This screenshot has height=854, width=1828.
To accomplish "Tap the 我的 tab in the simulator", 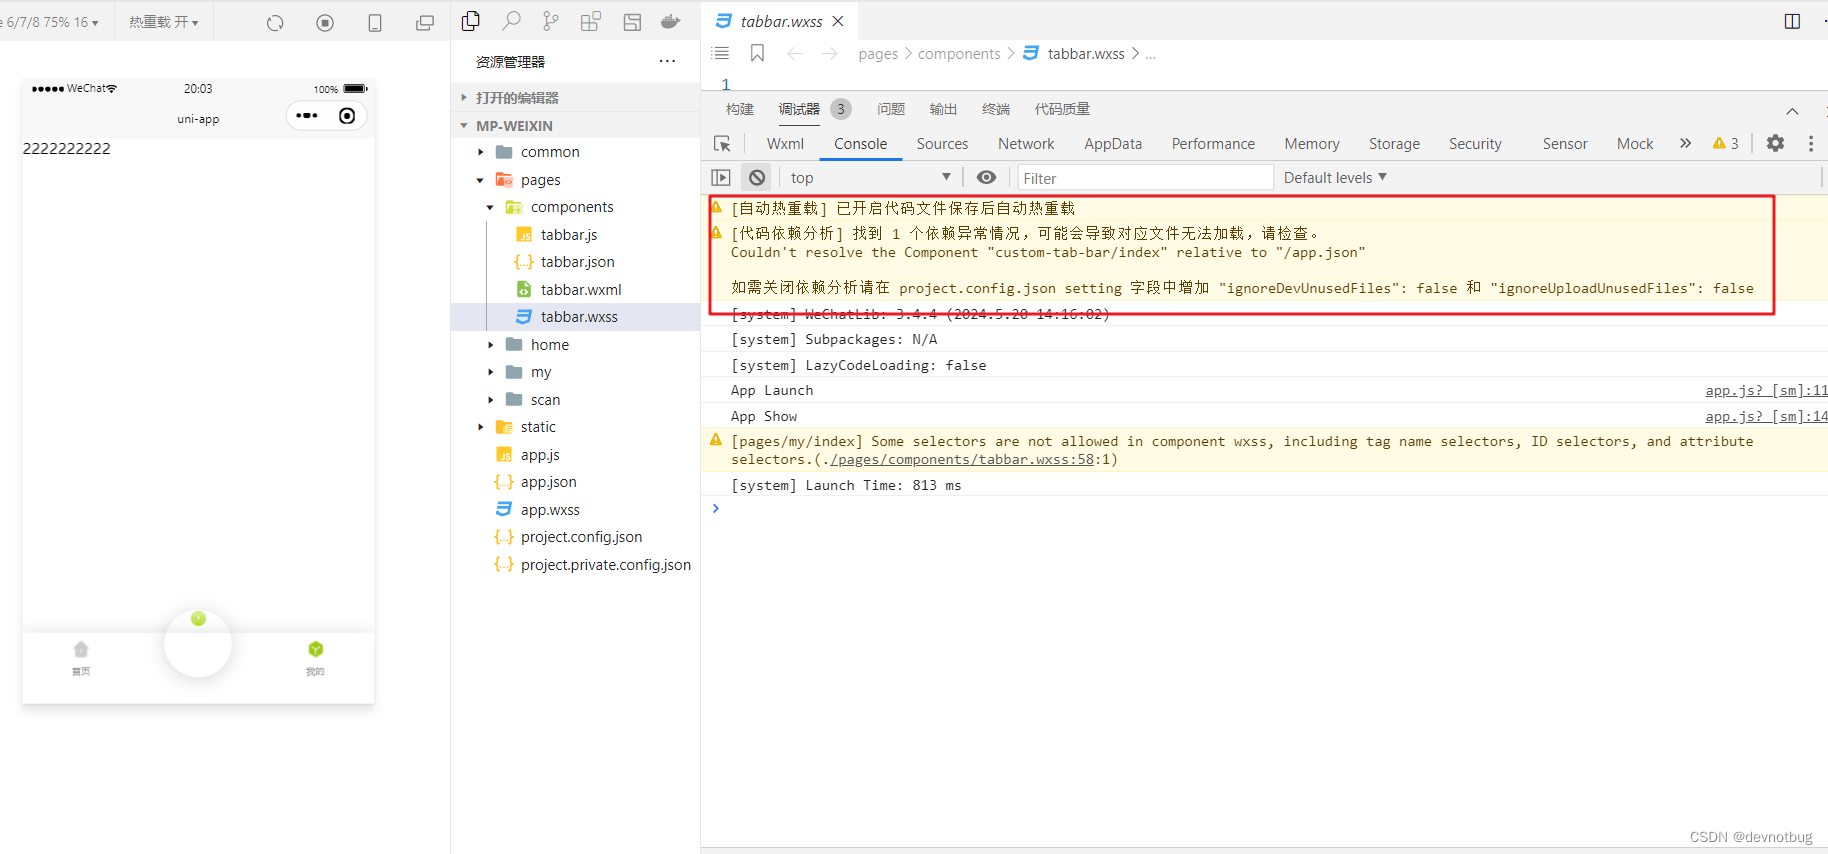I will pyautogui.click(x=315, y=658).
